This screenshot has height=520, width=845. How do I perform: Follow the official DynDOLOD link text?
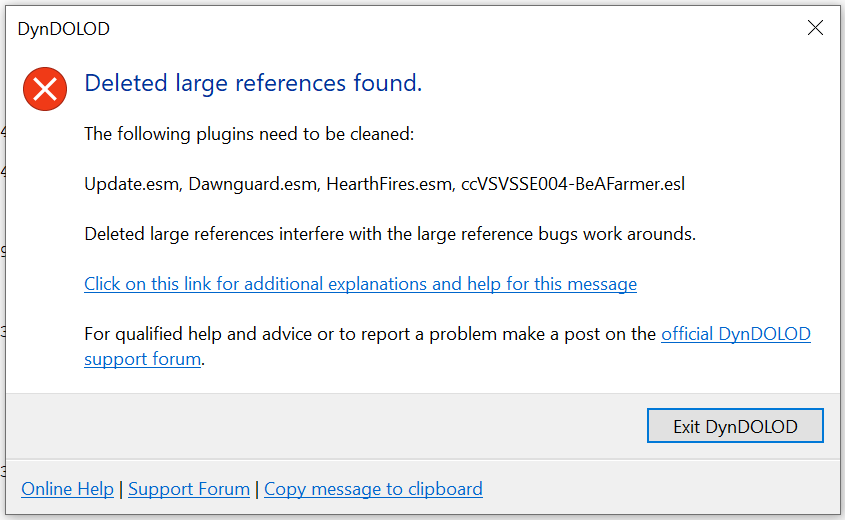tap(735, 334)
